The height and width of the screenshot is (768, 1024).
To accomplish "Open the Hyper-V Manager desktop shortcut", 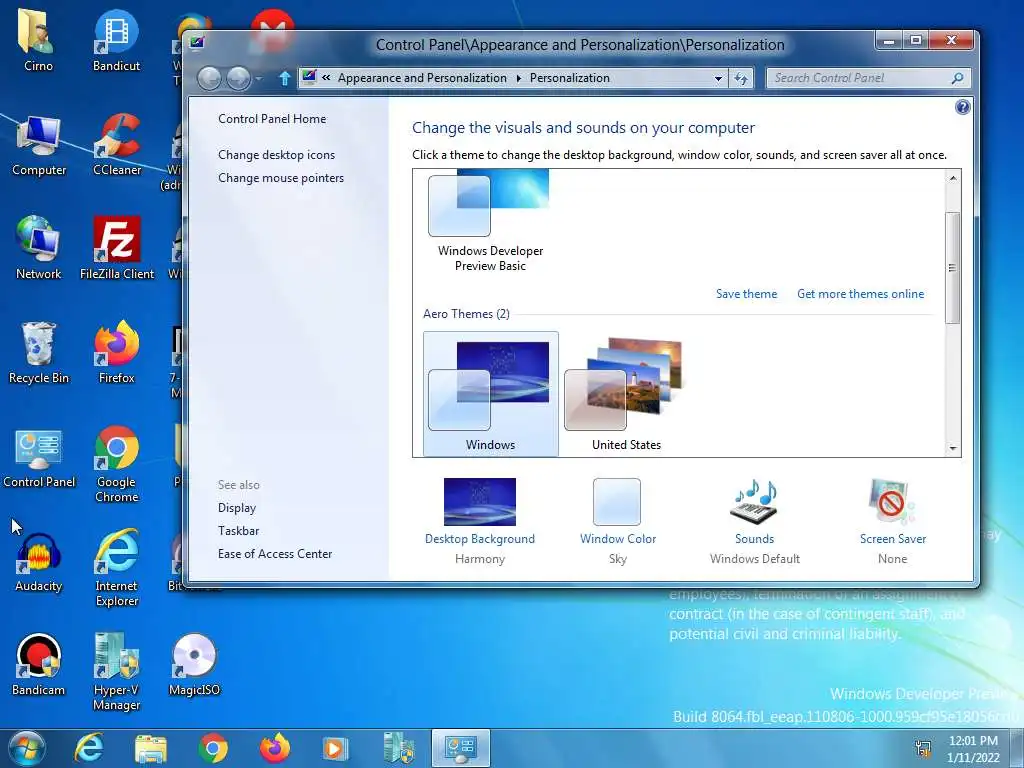I will pyautogui.click(x=117, y=671).
